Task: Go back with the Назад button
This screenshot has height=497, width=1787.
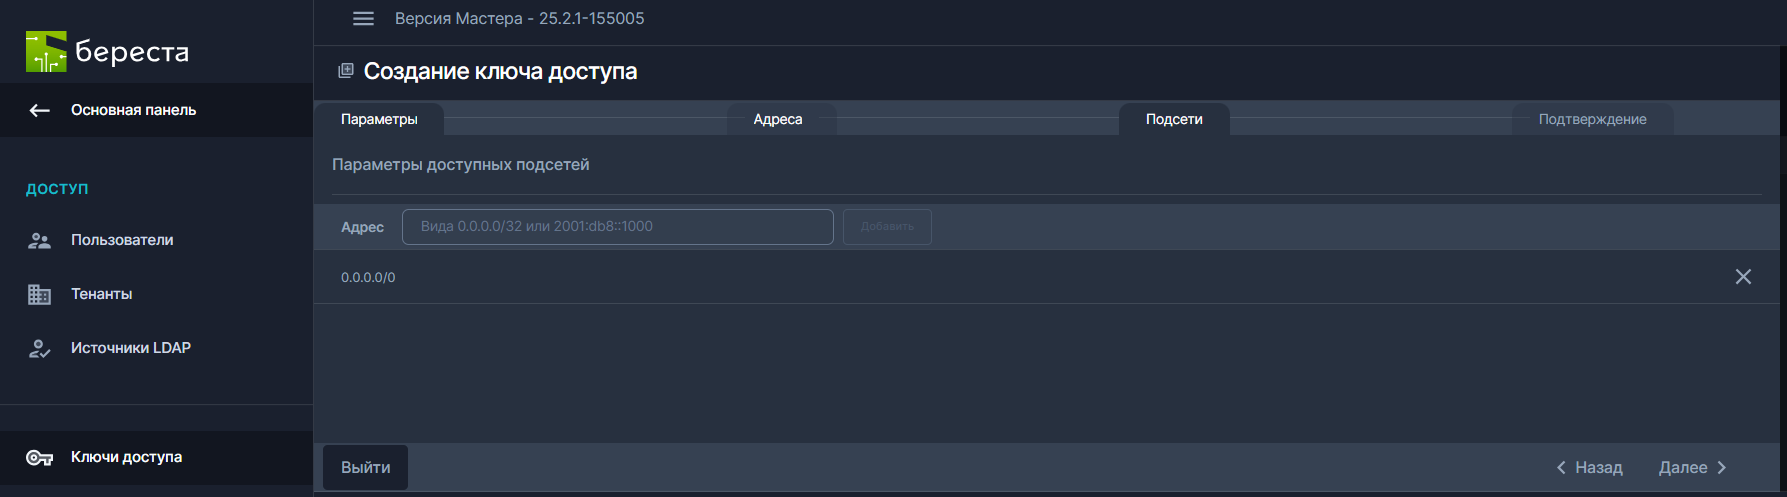Action: click(1589, 468)
